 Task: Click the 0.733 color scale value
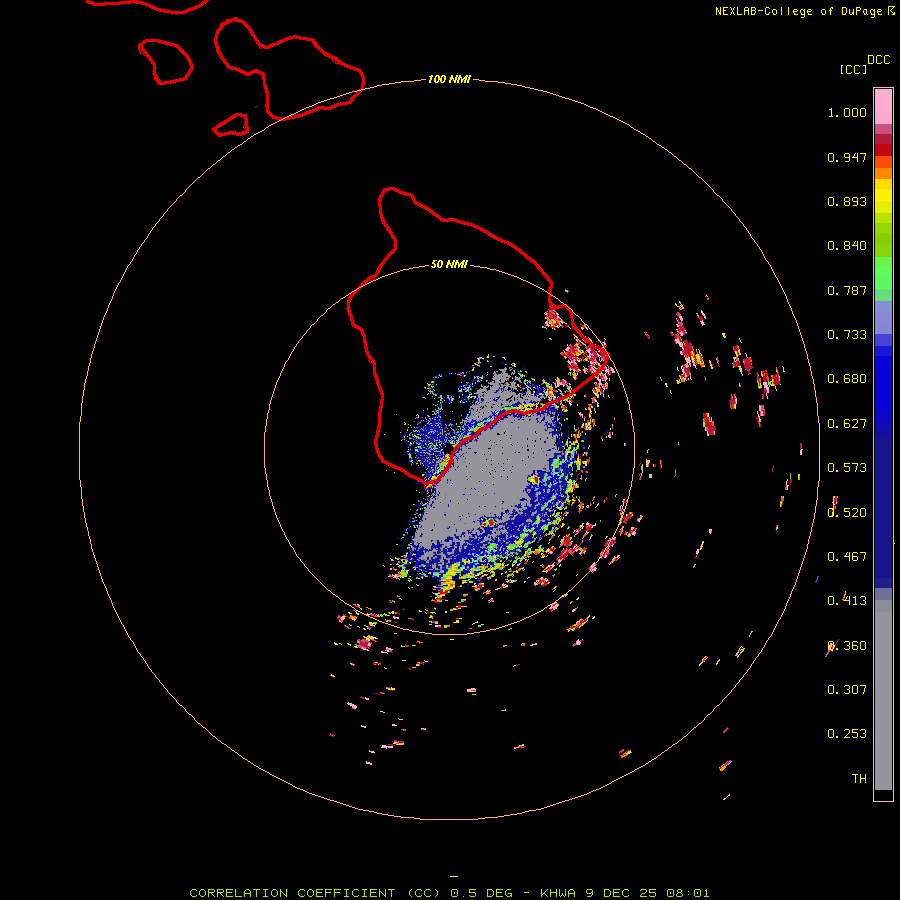point(847,335)
